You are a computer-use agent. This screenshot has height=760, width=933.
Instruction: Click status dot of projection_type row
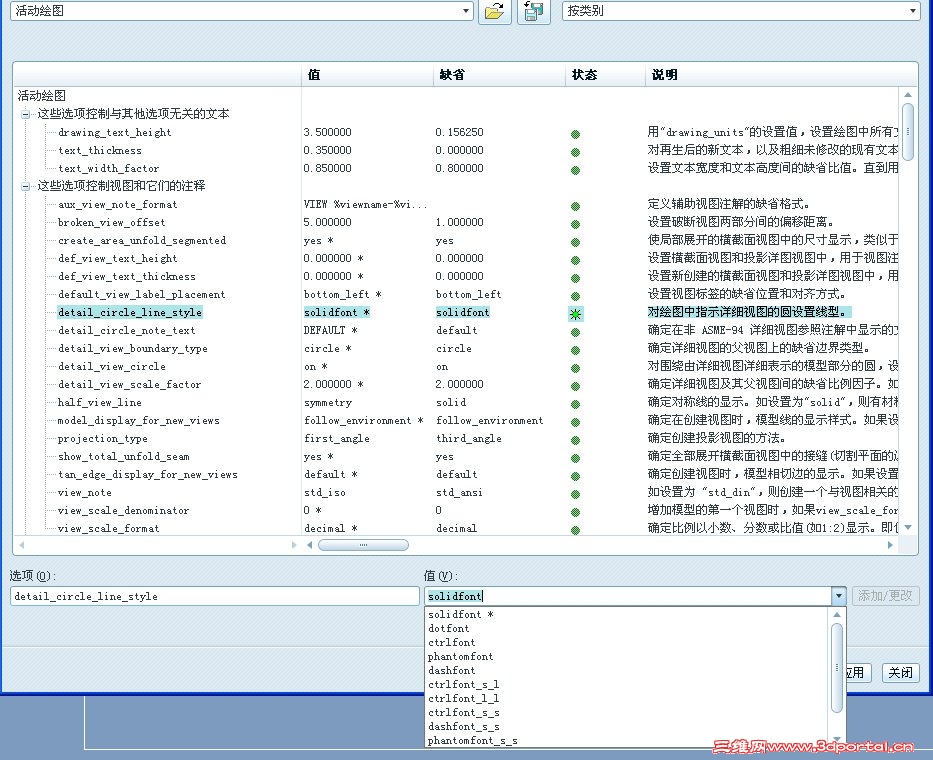575,440
